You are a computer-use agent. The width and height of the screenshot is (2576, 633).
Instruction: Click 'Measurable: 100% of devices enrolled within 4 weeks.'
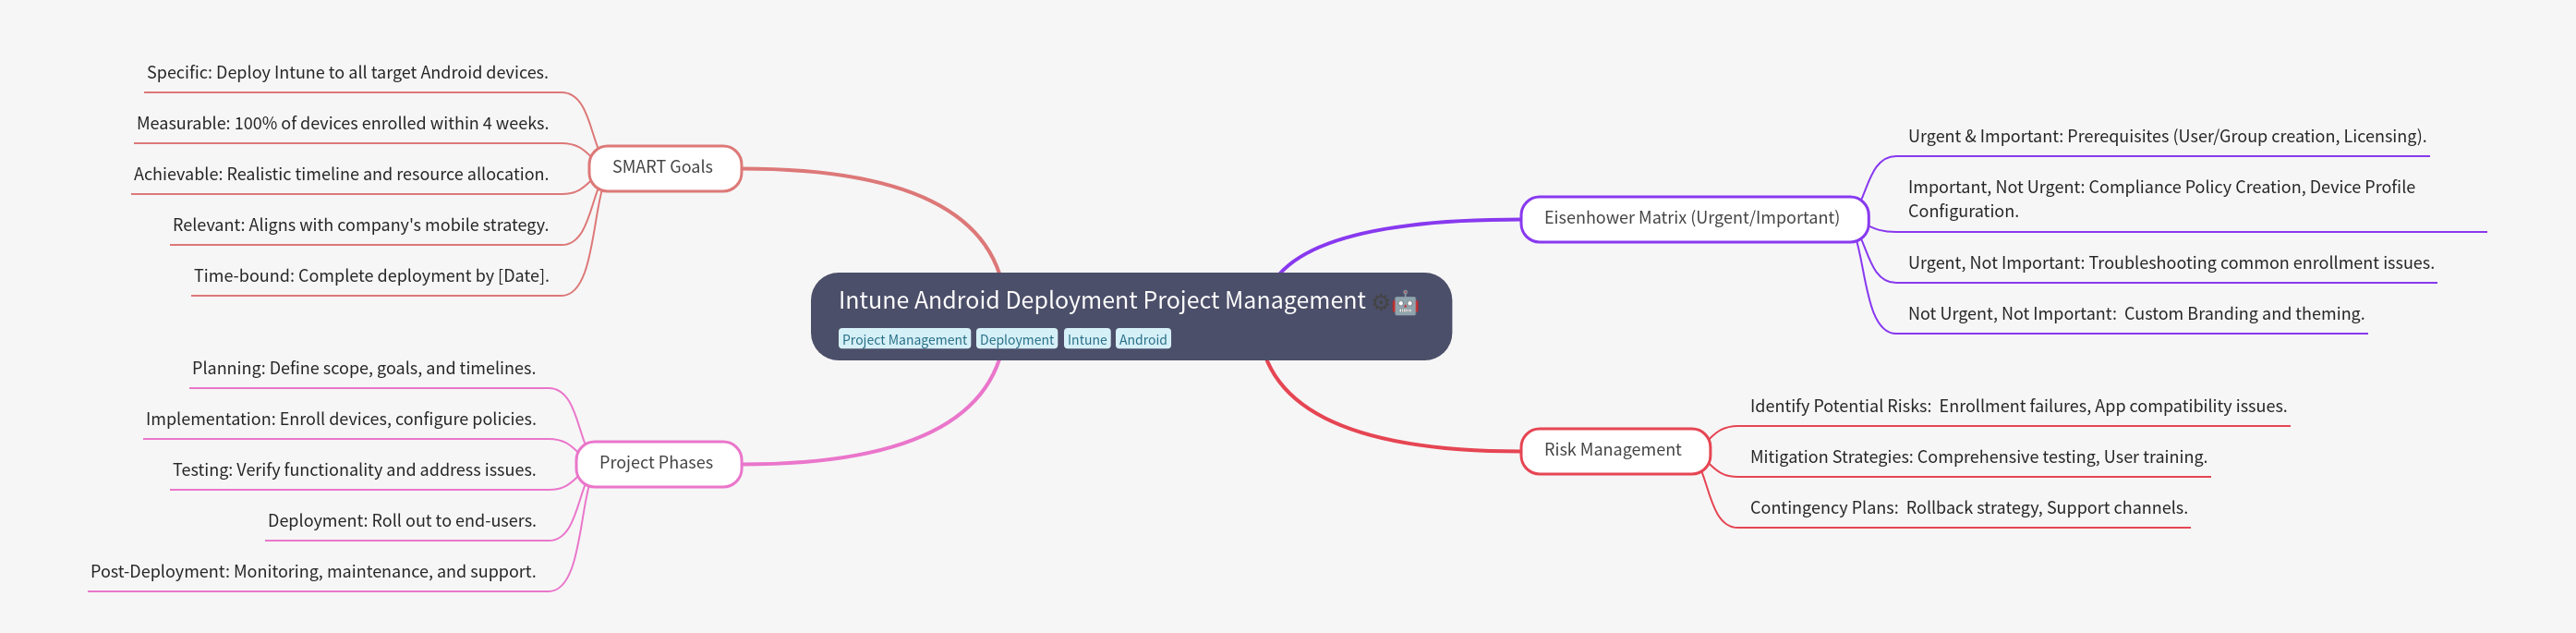(342, 124)
